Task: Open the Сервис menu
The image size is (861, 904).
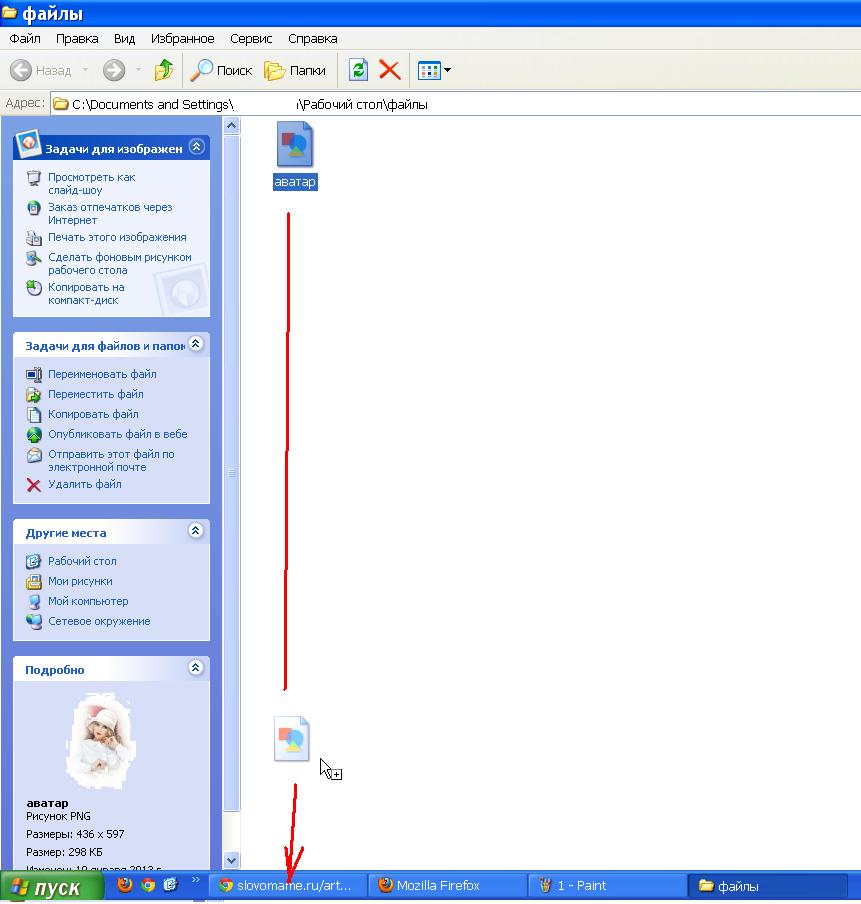Action: 251,39
